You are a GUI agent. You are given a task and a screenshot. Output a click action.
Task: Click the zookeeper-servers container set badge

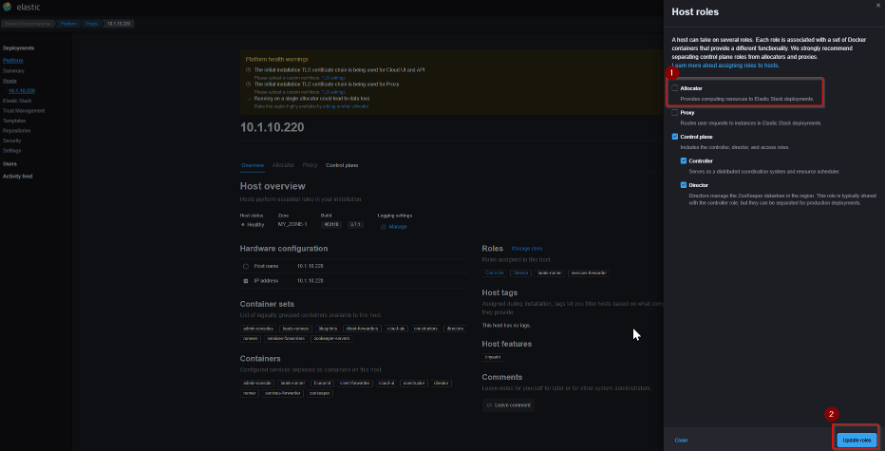pyautogui.click(x=332, y=338)
